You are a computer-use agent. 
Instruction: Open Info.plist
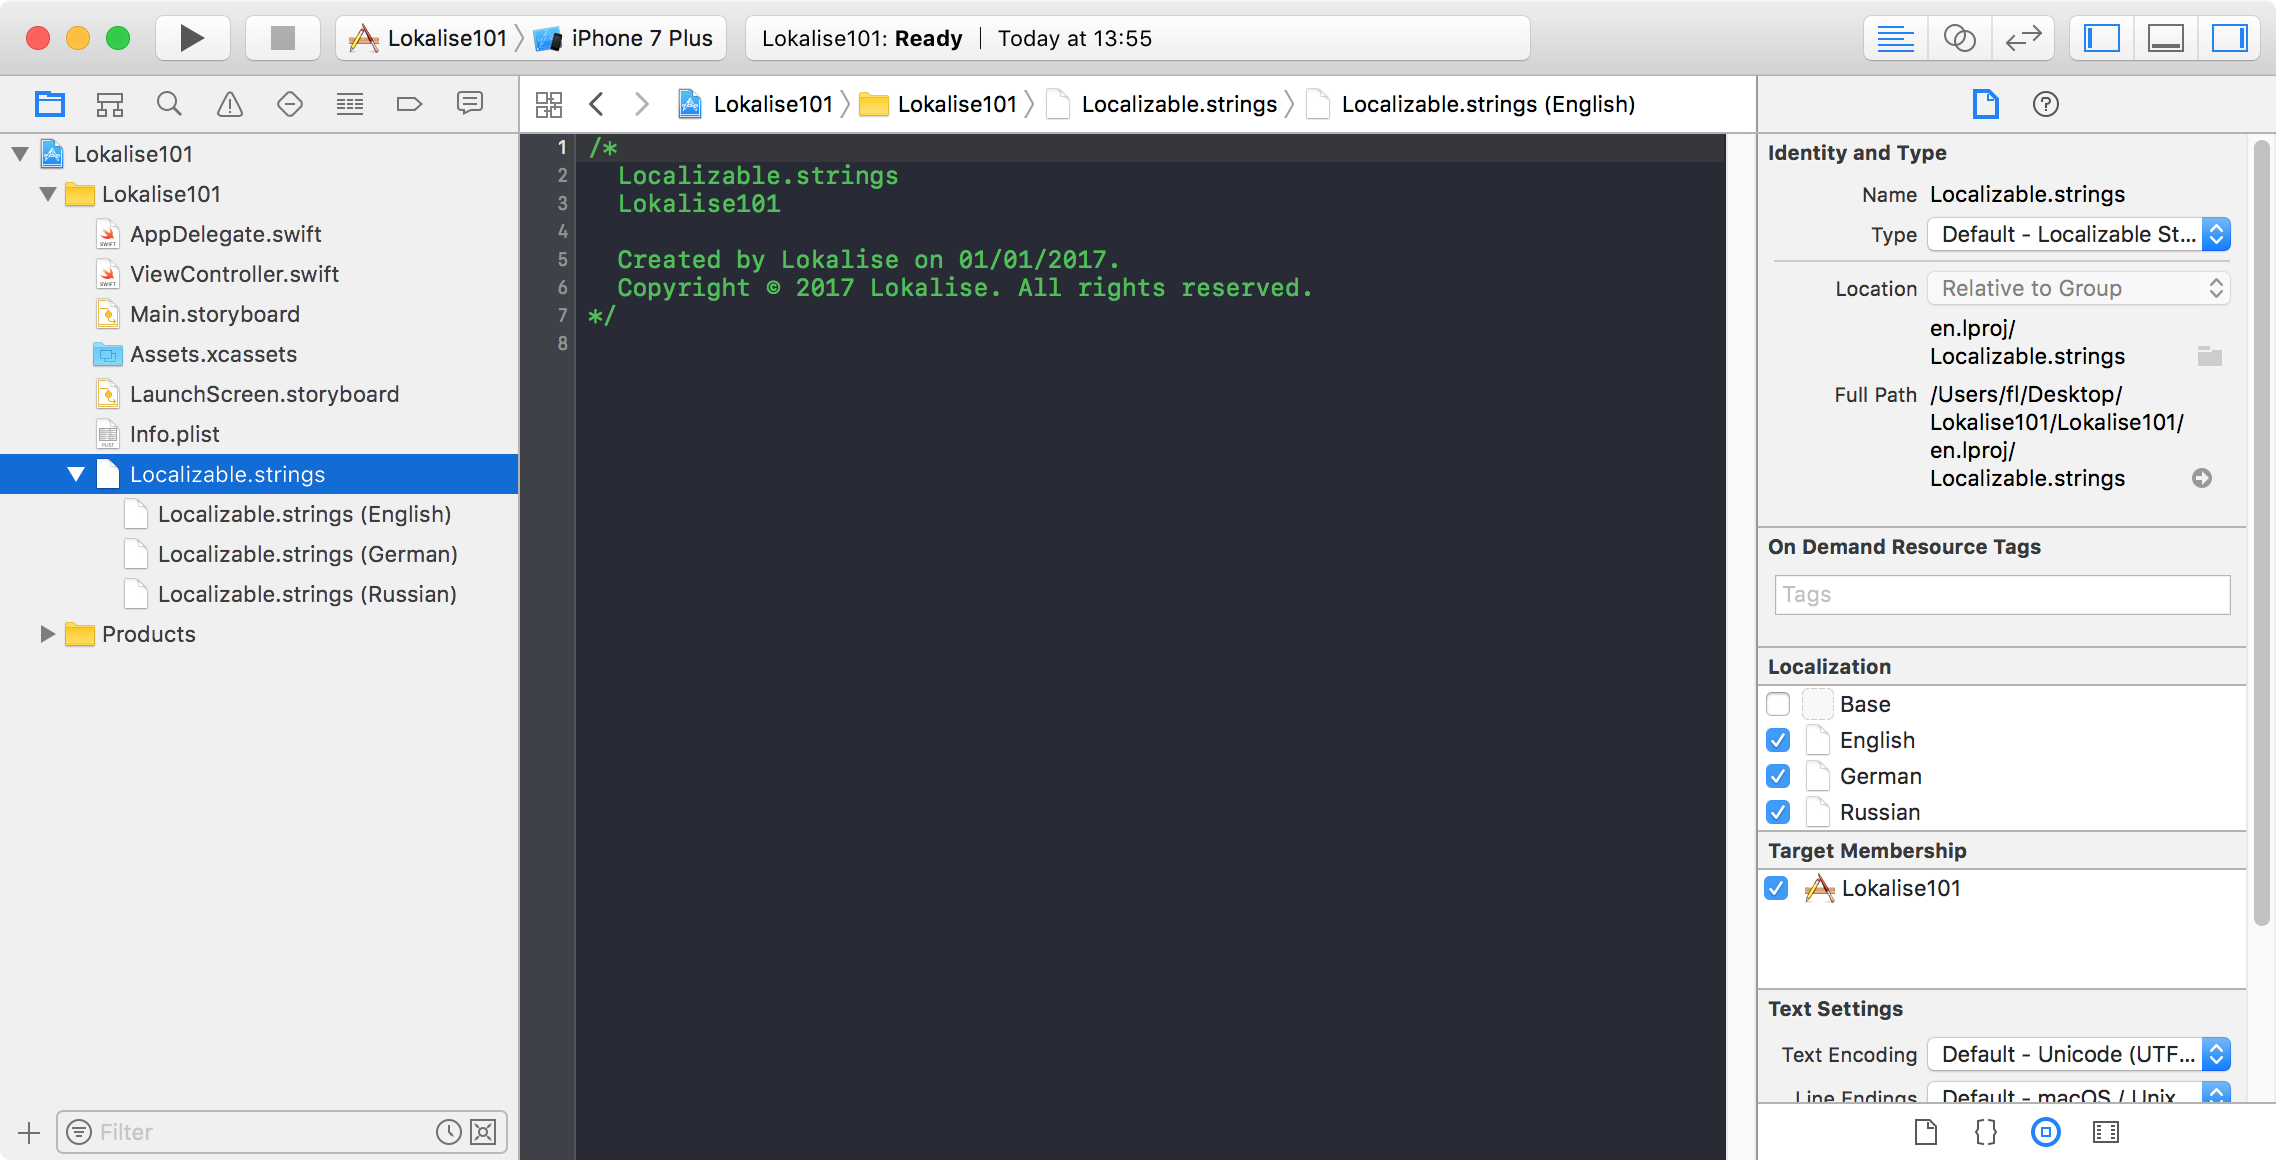174,434
